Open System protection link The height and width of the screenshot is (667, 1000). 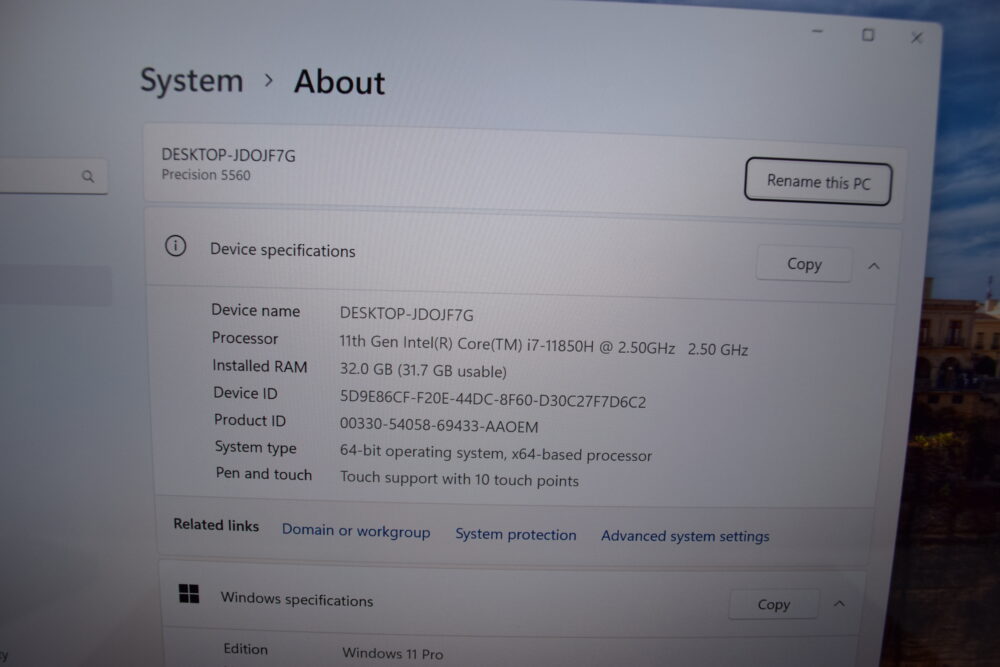[516, 534]
